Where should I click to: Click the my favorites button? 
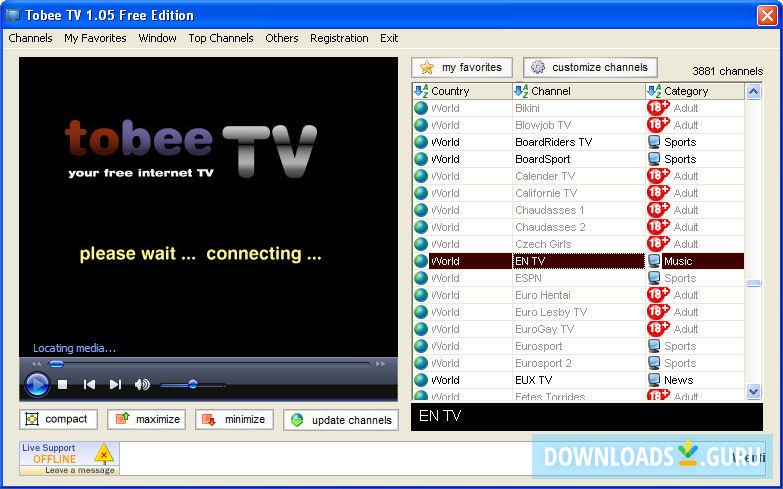point(462,67)
